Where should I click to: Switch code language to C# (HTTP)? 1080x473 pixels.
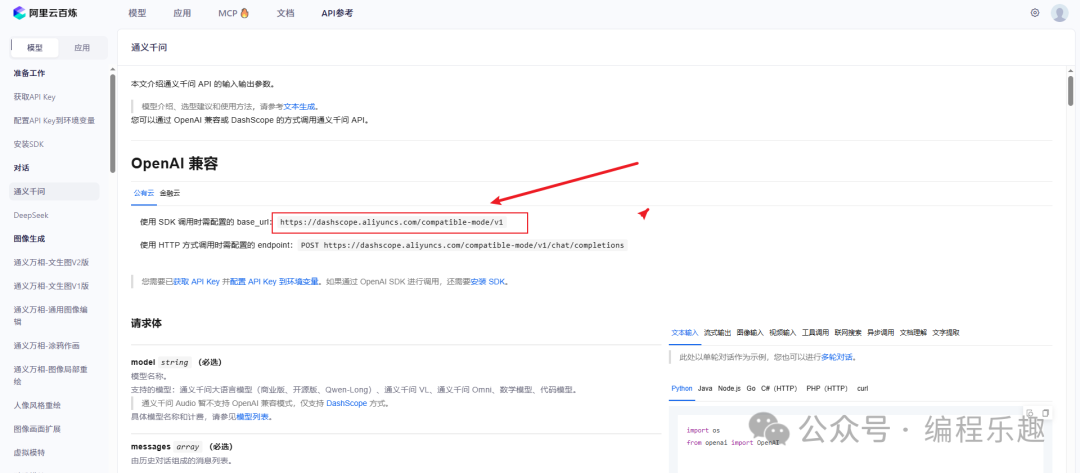pyautogui.click(x=778, y=388)
